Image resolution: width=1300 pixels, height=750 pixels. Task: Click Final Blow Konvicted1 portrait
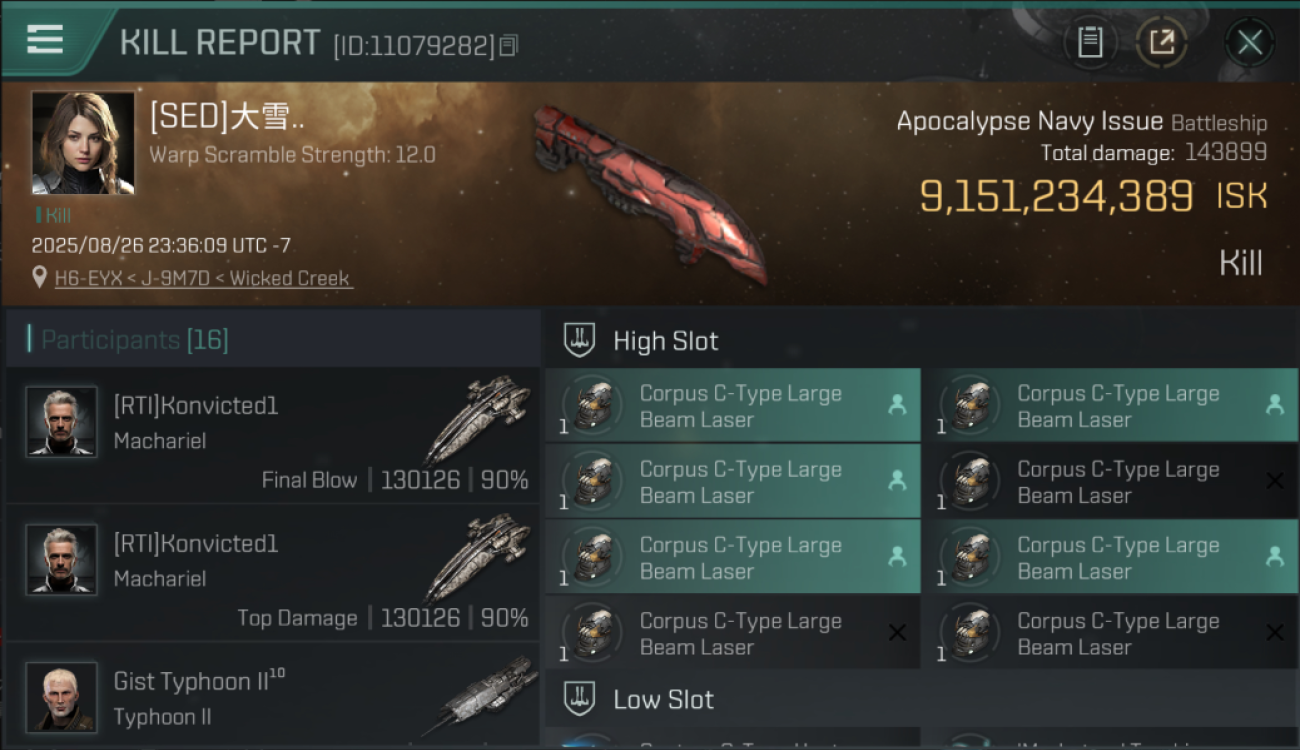point(62,421)
